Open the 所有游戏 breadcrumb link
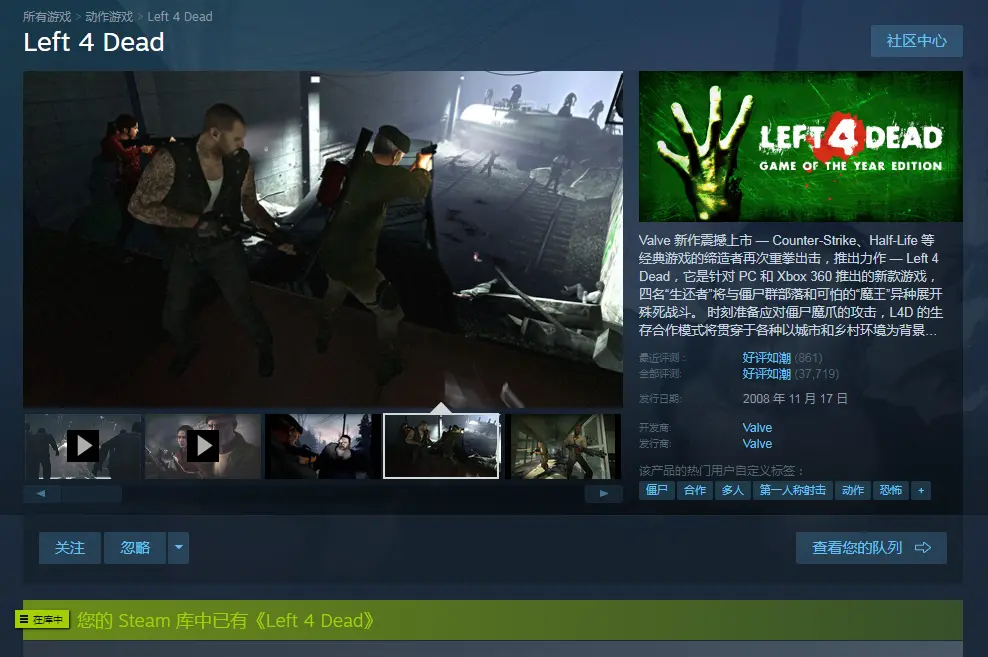Screen dimensions: 988x657 point(47,16)
